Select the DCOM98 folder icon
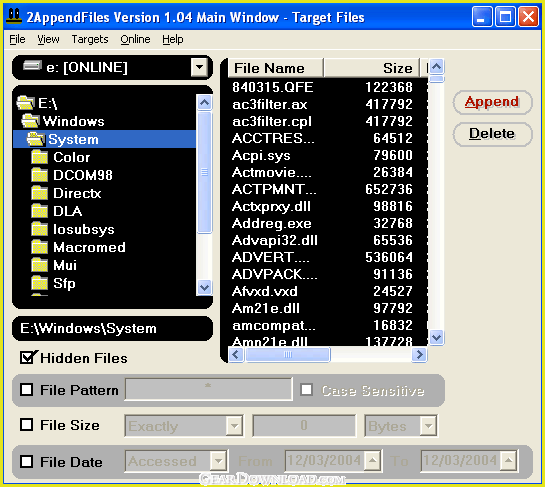 click(x=39, y=175)
